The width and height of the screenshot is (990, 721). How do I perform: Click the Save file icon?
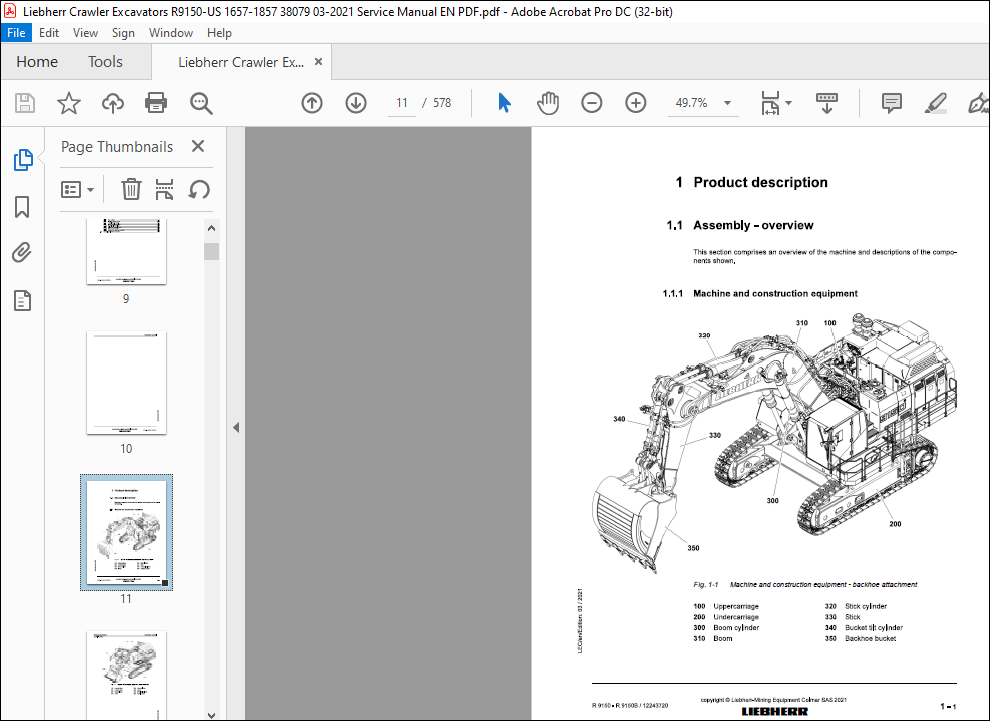pos(25,103)
